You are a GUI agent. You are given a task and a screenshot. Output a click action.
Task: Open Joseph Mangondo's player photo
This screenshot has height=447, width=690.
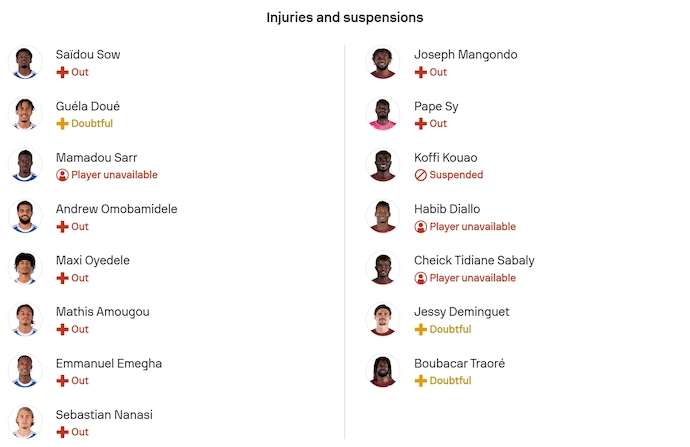[x=384, y=62]
